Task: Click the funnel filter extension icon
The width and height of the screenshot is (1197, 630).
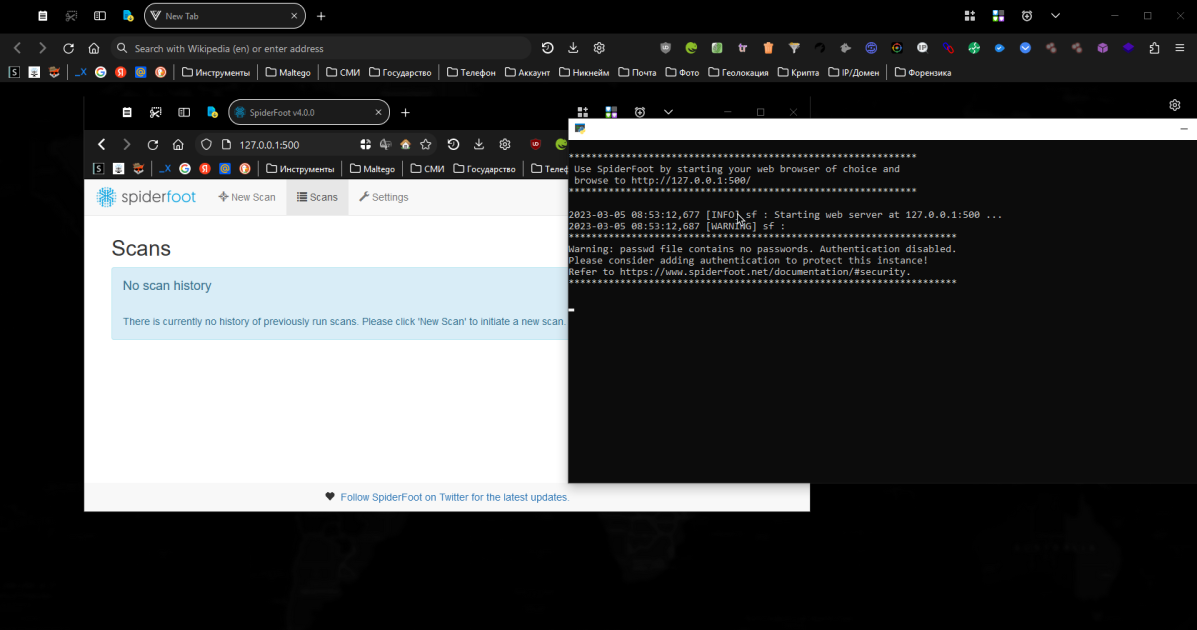Action: coord(794,48)
